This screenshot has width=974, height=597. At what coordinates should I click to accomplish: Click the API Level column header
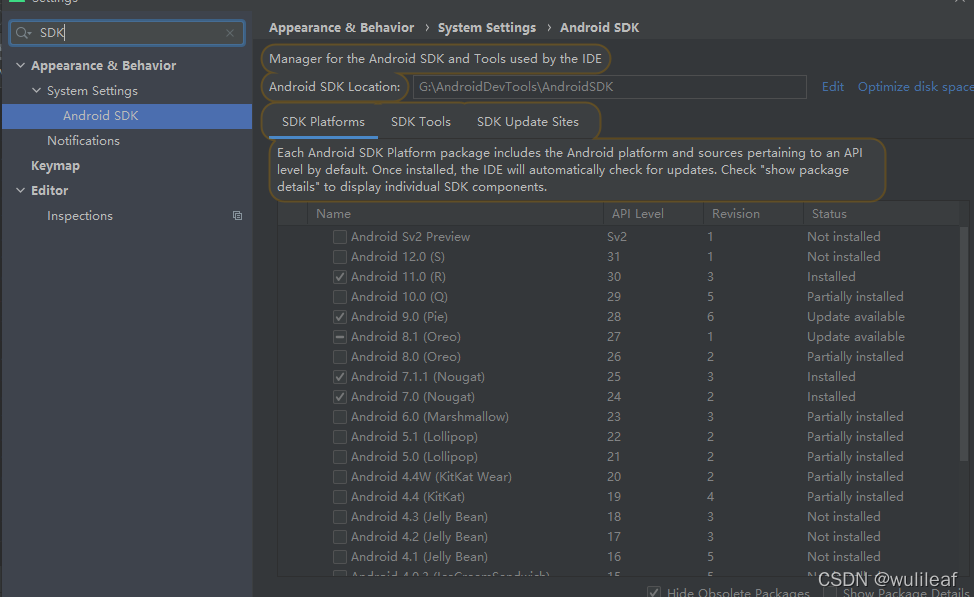[x=636, y=214]
